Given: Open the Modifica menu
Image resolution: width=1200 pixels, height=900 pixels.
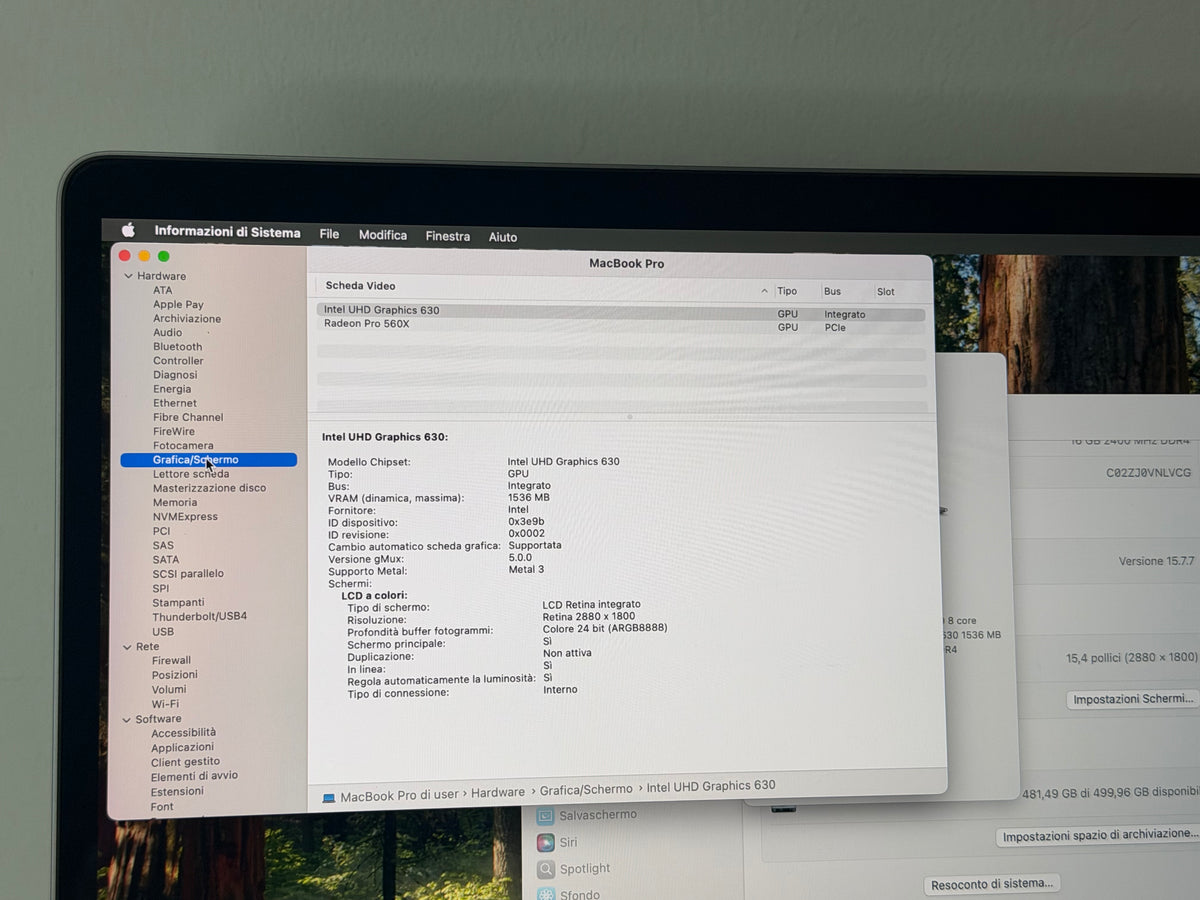Looking at the screenshot, I should tap(383, 235).
